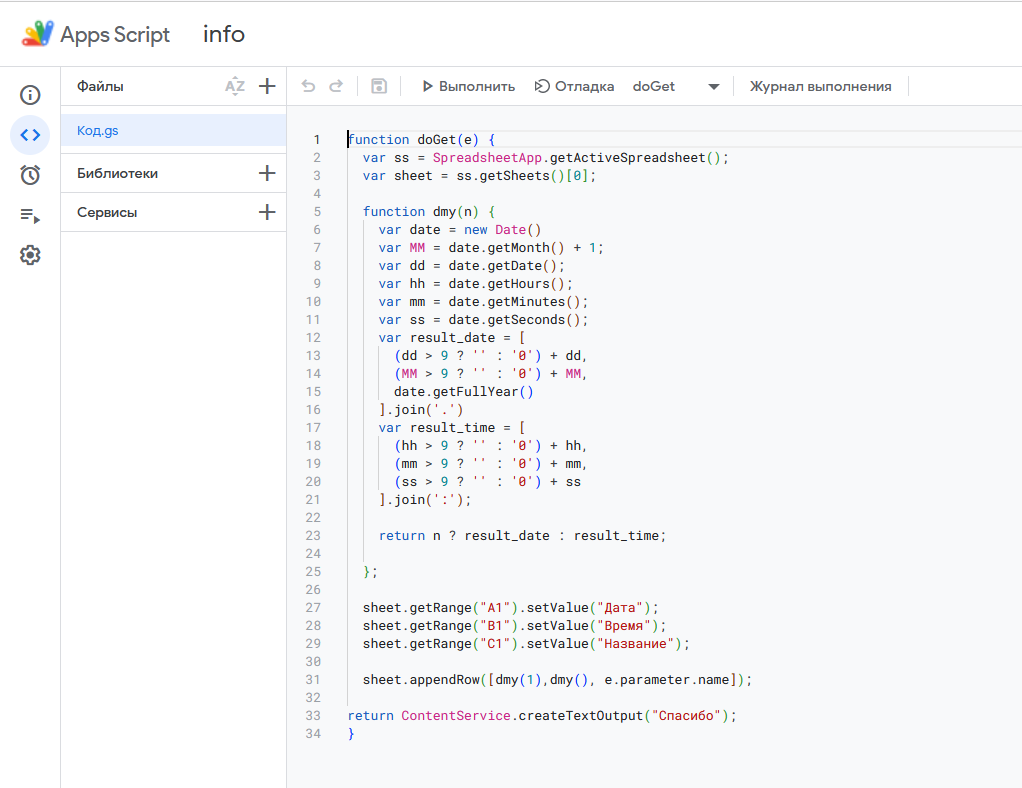Add a library with plus button
1022x788 pixels.
coord(267,173)
